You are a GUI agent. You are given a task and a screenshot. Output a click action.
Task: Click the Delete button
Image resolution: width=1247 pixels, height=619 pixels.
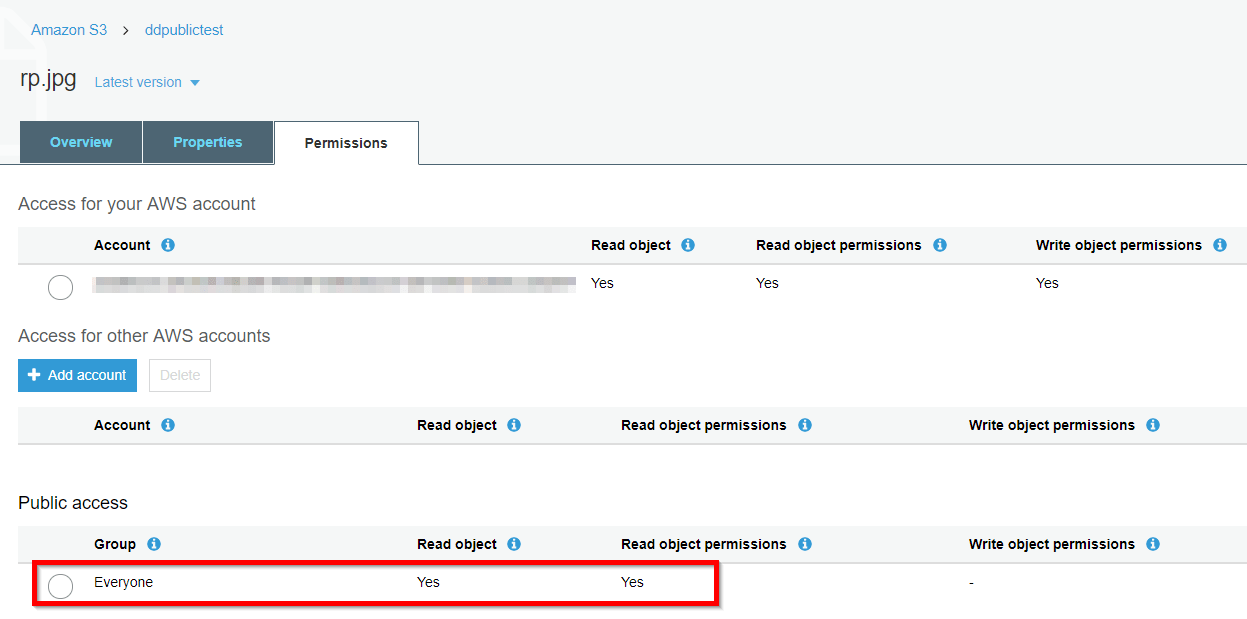click(x=180, y=375)
